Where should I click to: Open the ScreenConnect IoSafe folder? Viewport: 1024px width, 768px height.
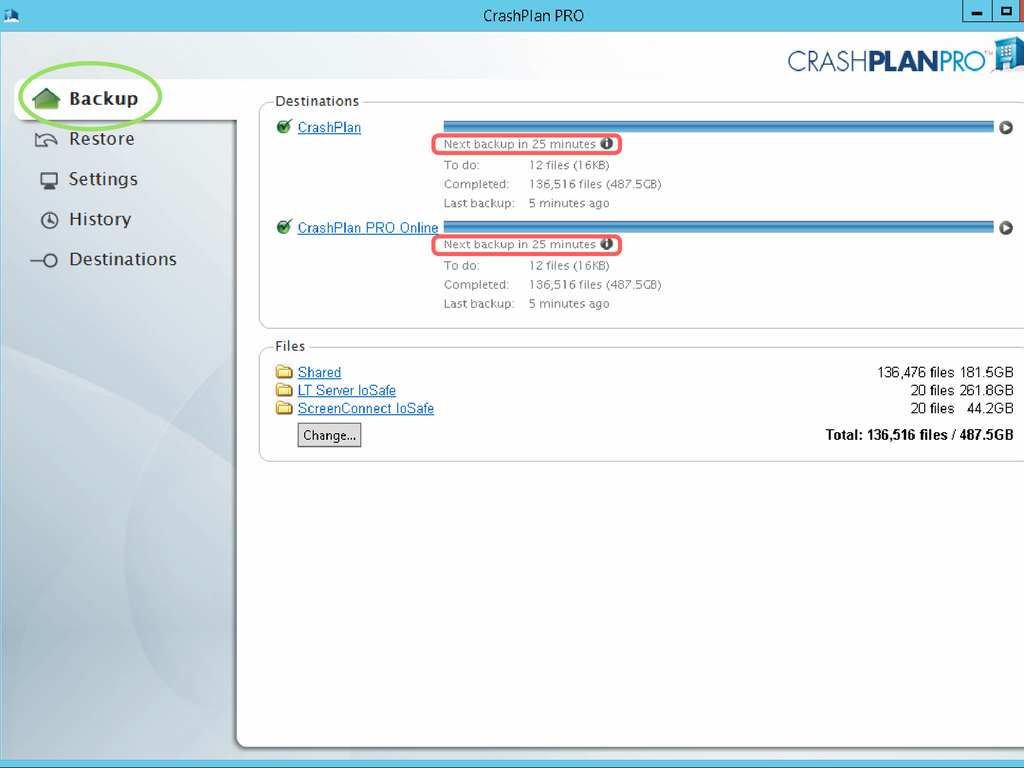point(365,408)
